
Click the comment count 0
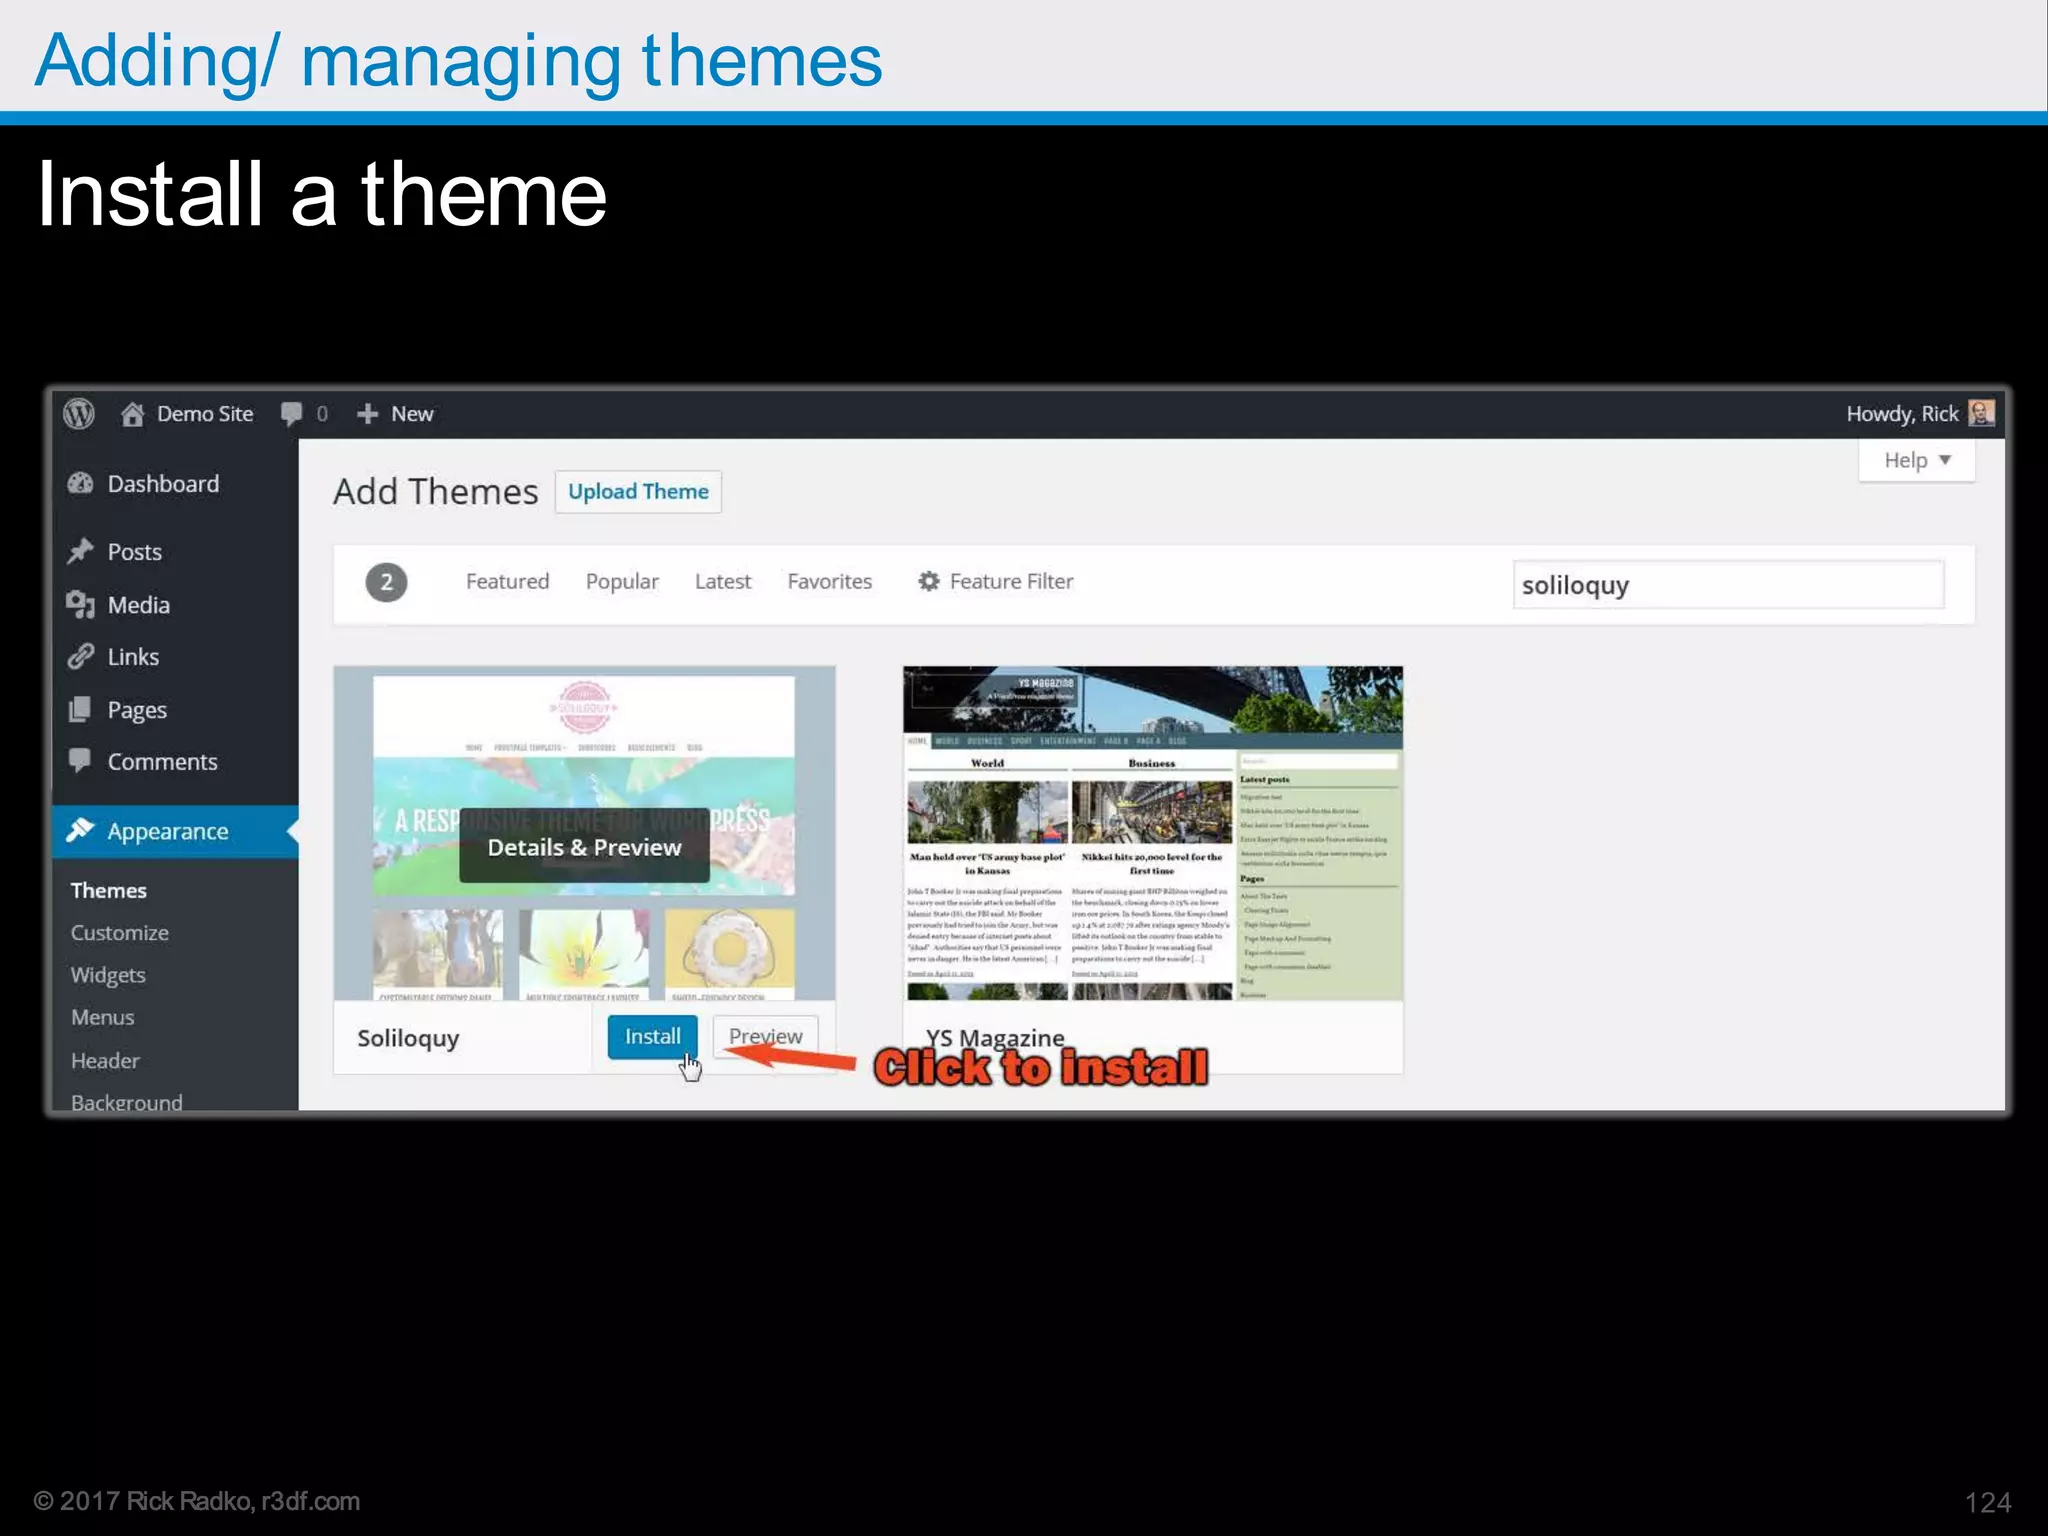click(322, 414)
